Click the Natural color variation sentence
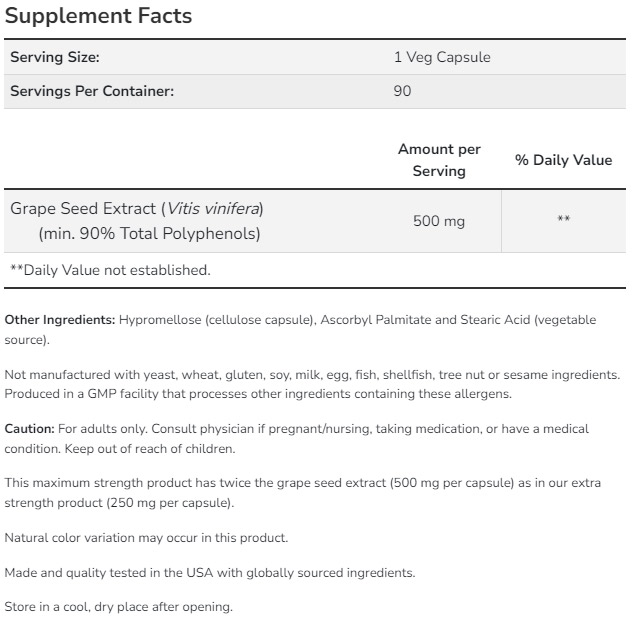 click(146, 538)
